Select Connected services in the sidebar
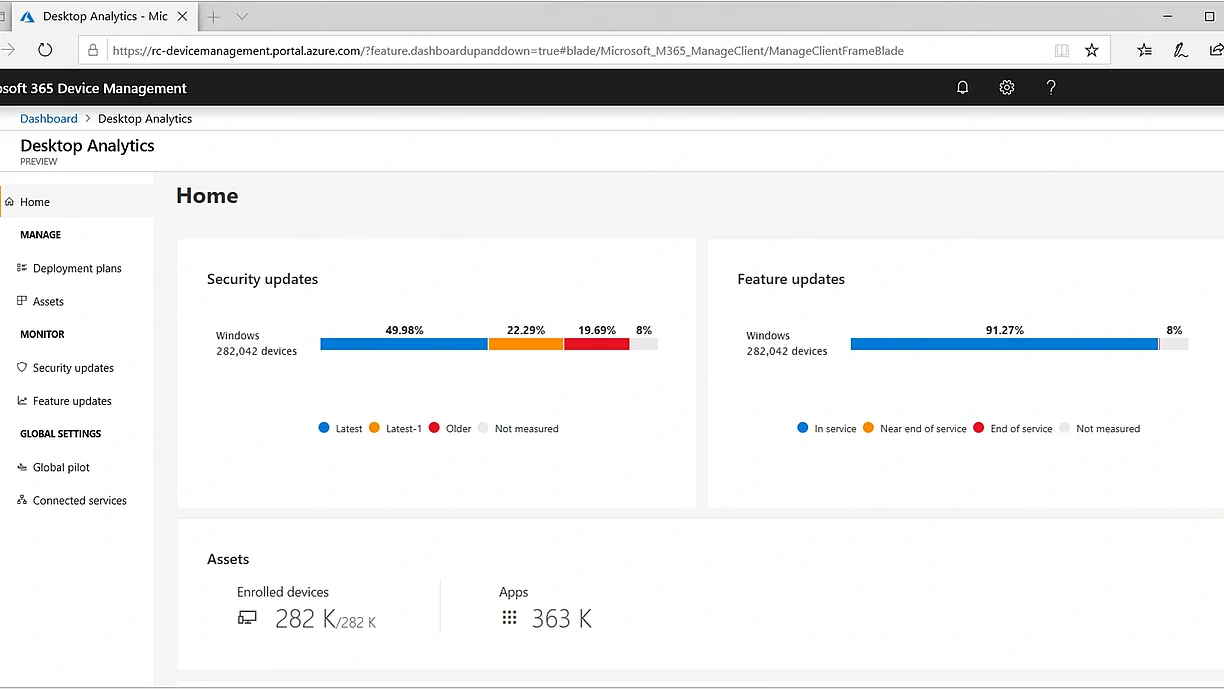Screen dimensions: 1224x689 (78, 500)
